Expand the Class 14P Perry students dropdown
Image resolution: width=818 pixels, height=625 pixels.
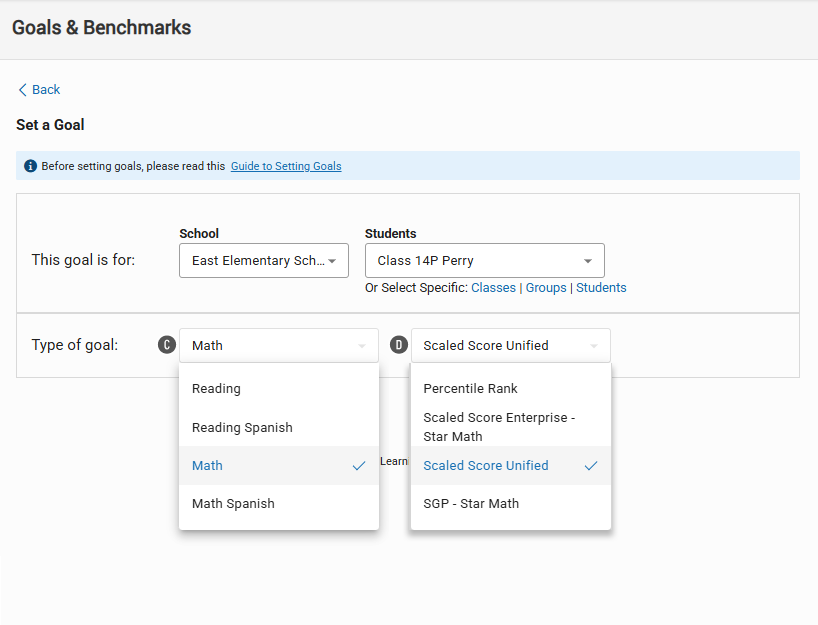click(484, 261)
